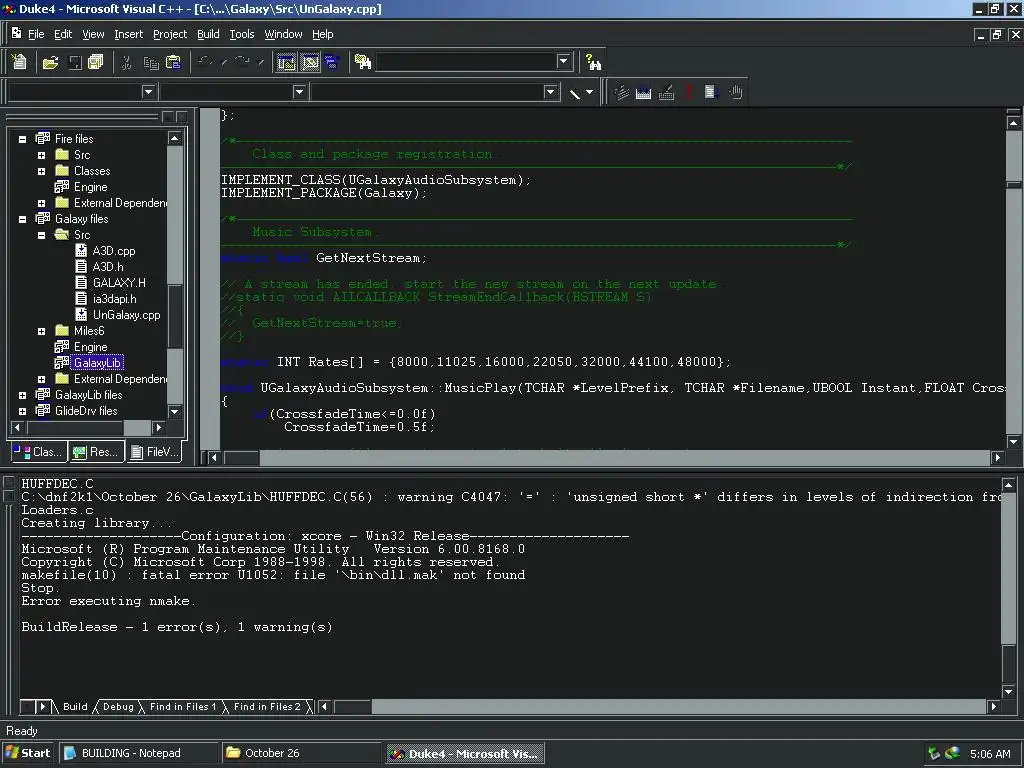Click the Window List icon
The height and width of the screenshot is (768, 1024).
click(x=332, y=62)
